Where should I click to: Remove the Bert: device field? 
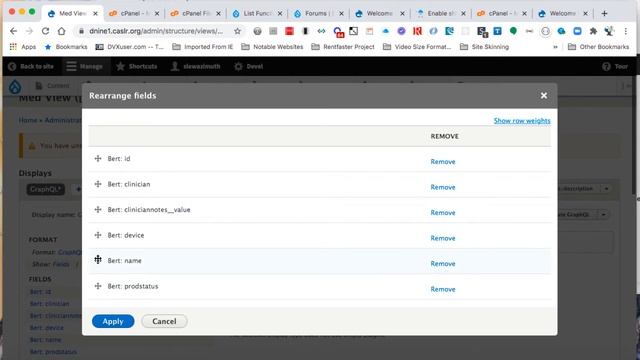coord(443,238)
